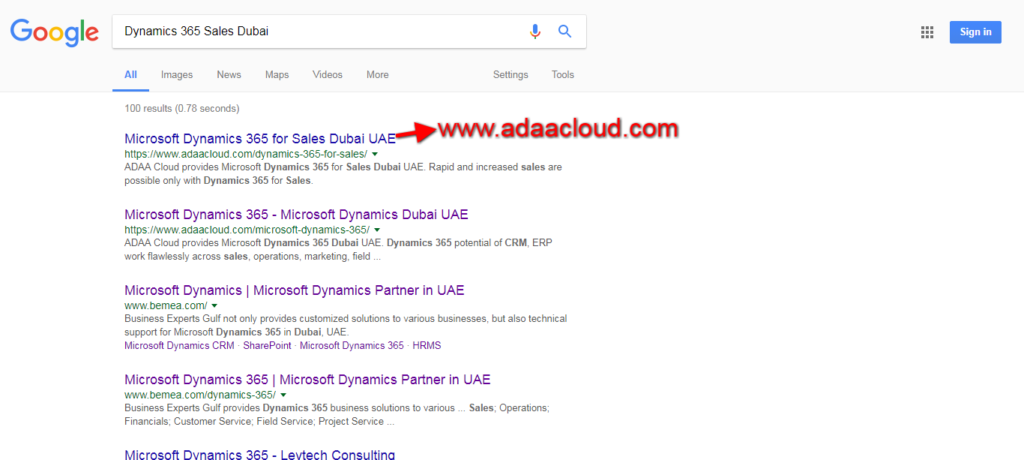This screenshot has width=1024, height=460.
Task: Open Microsoft Dynamics 365 for Sales Dubai UAE result
Action: [x=260, y=138]
